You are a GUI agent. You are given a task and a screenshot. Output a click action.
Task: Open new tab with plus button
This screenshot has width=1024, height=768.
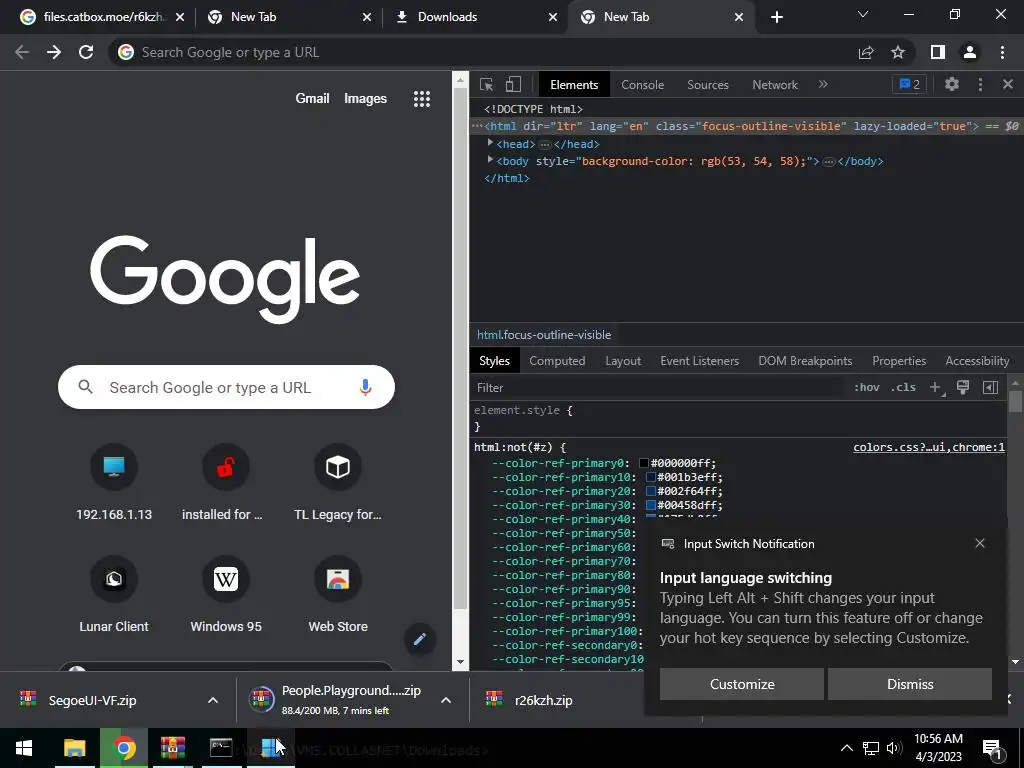776,17
